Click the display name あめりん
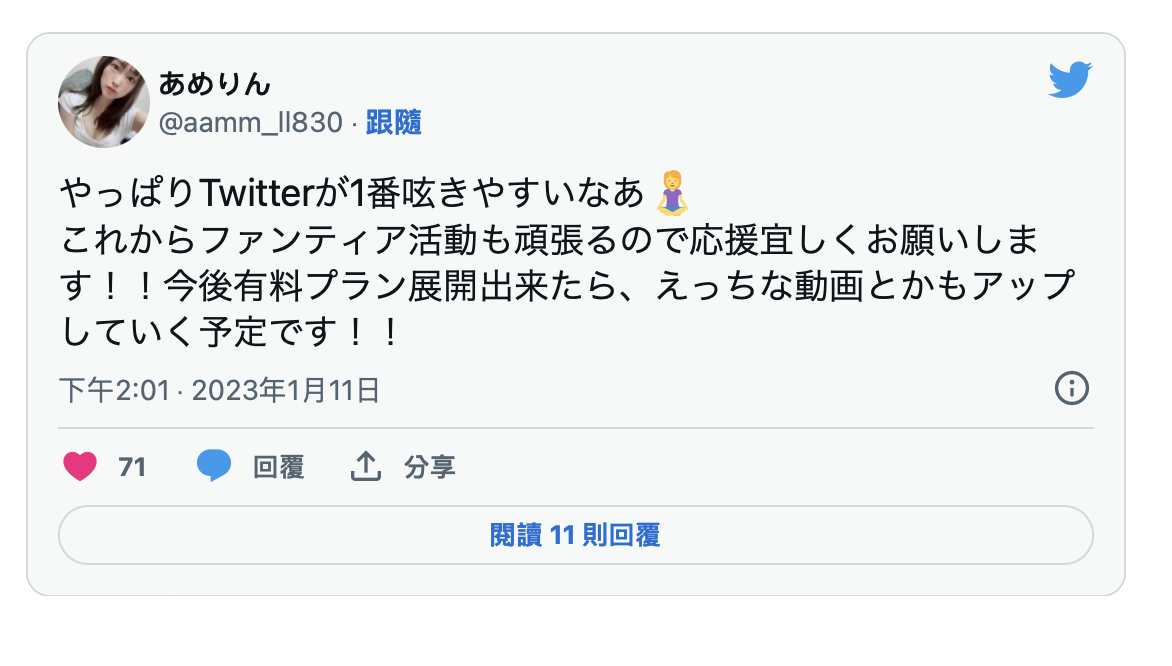This screenshot has width=1172, height=666. point(215,83)
